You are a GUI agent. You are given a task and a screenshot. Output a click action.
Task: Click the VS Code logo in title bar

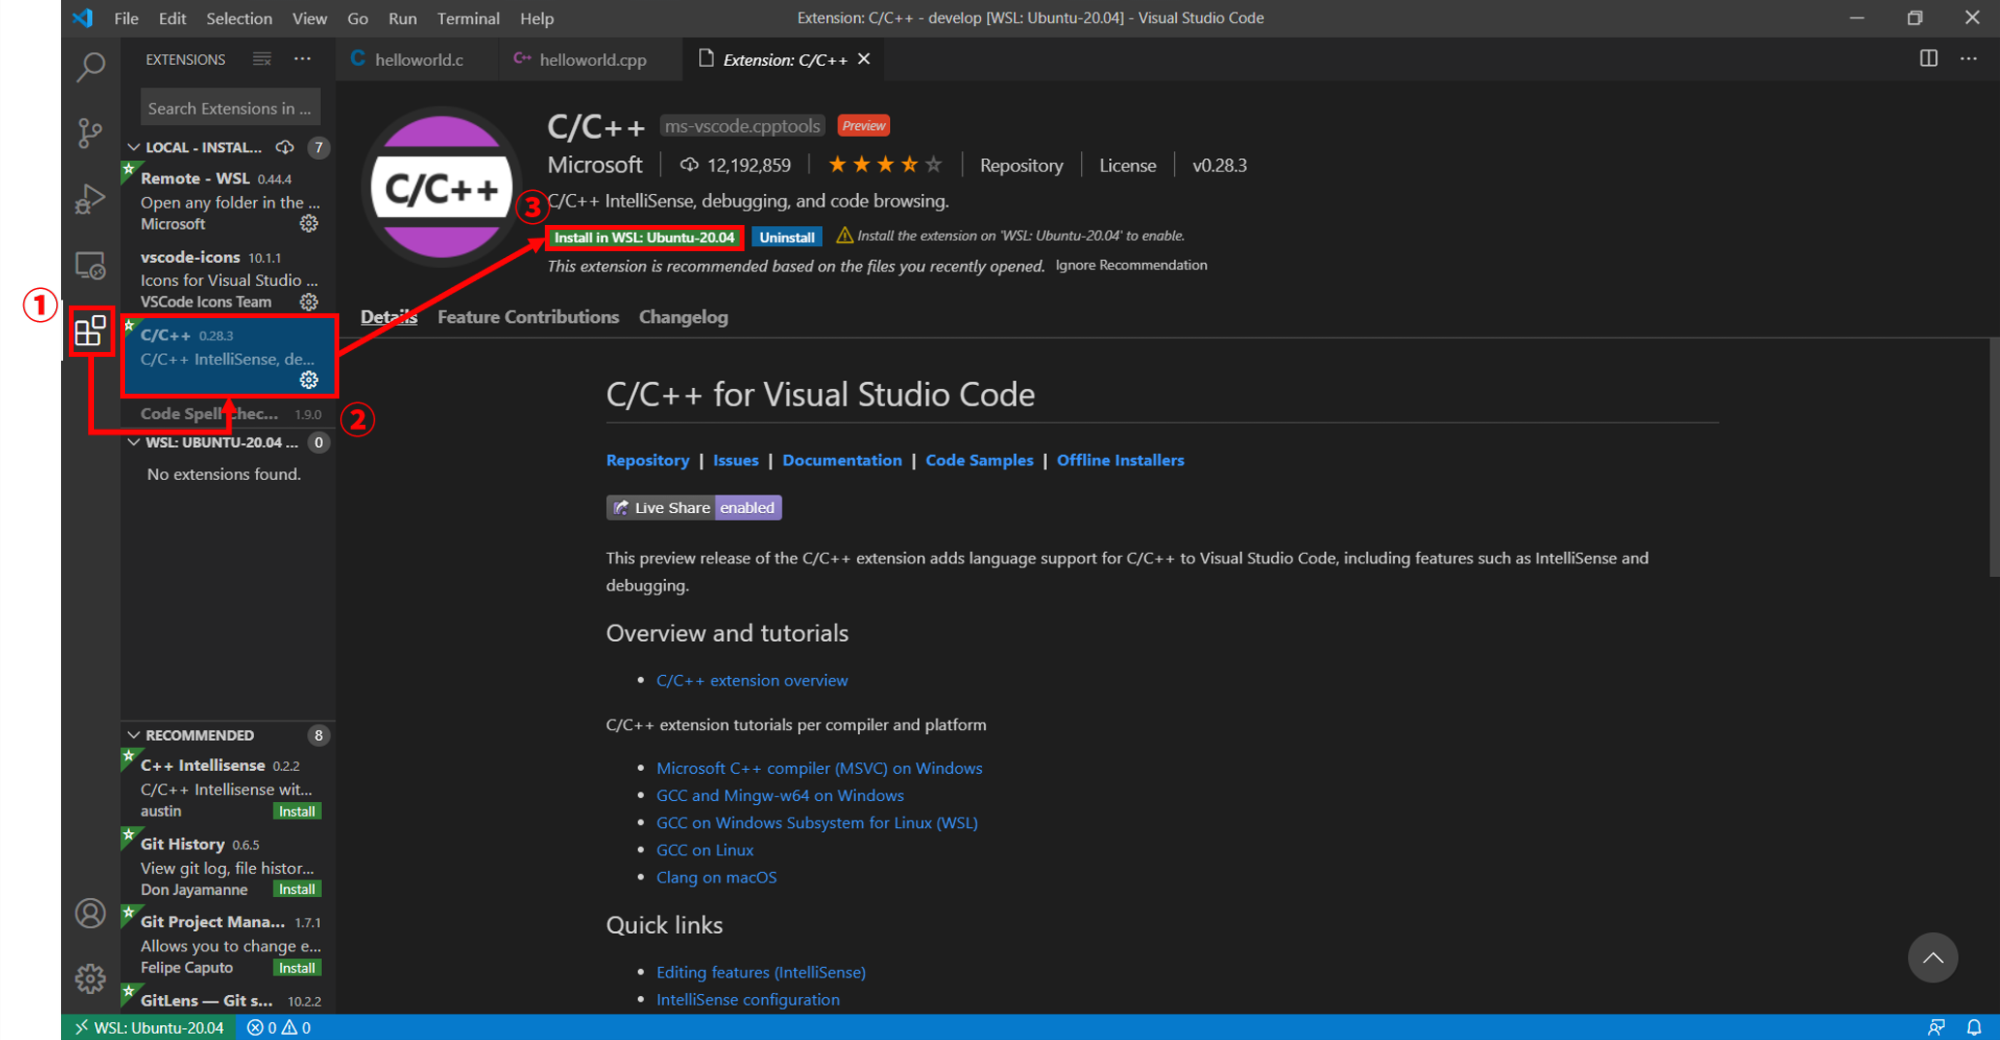point(83,18)
